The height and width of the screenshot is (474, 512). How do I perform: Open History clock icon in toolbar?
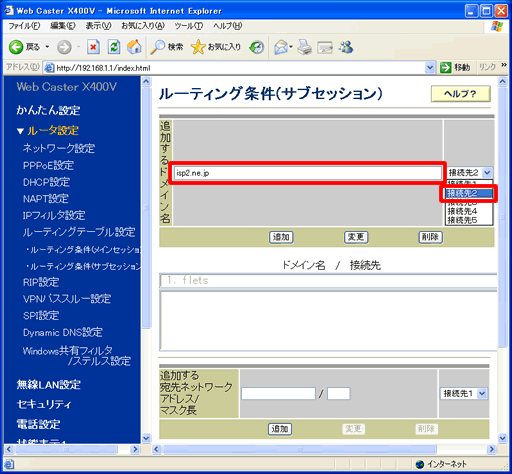[x=256, y=47]
